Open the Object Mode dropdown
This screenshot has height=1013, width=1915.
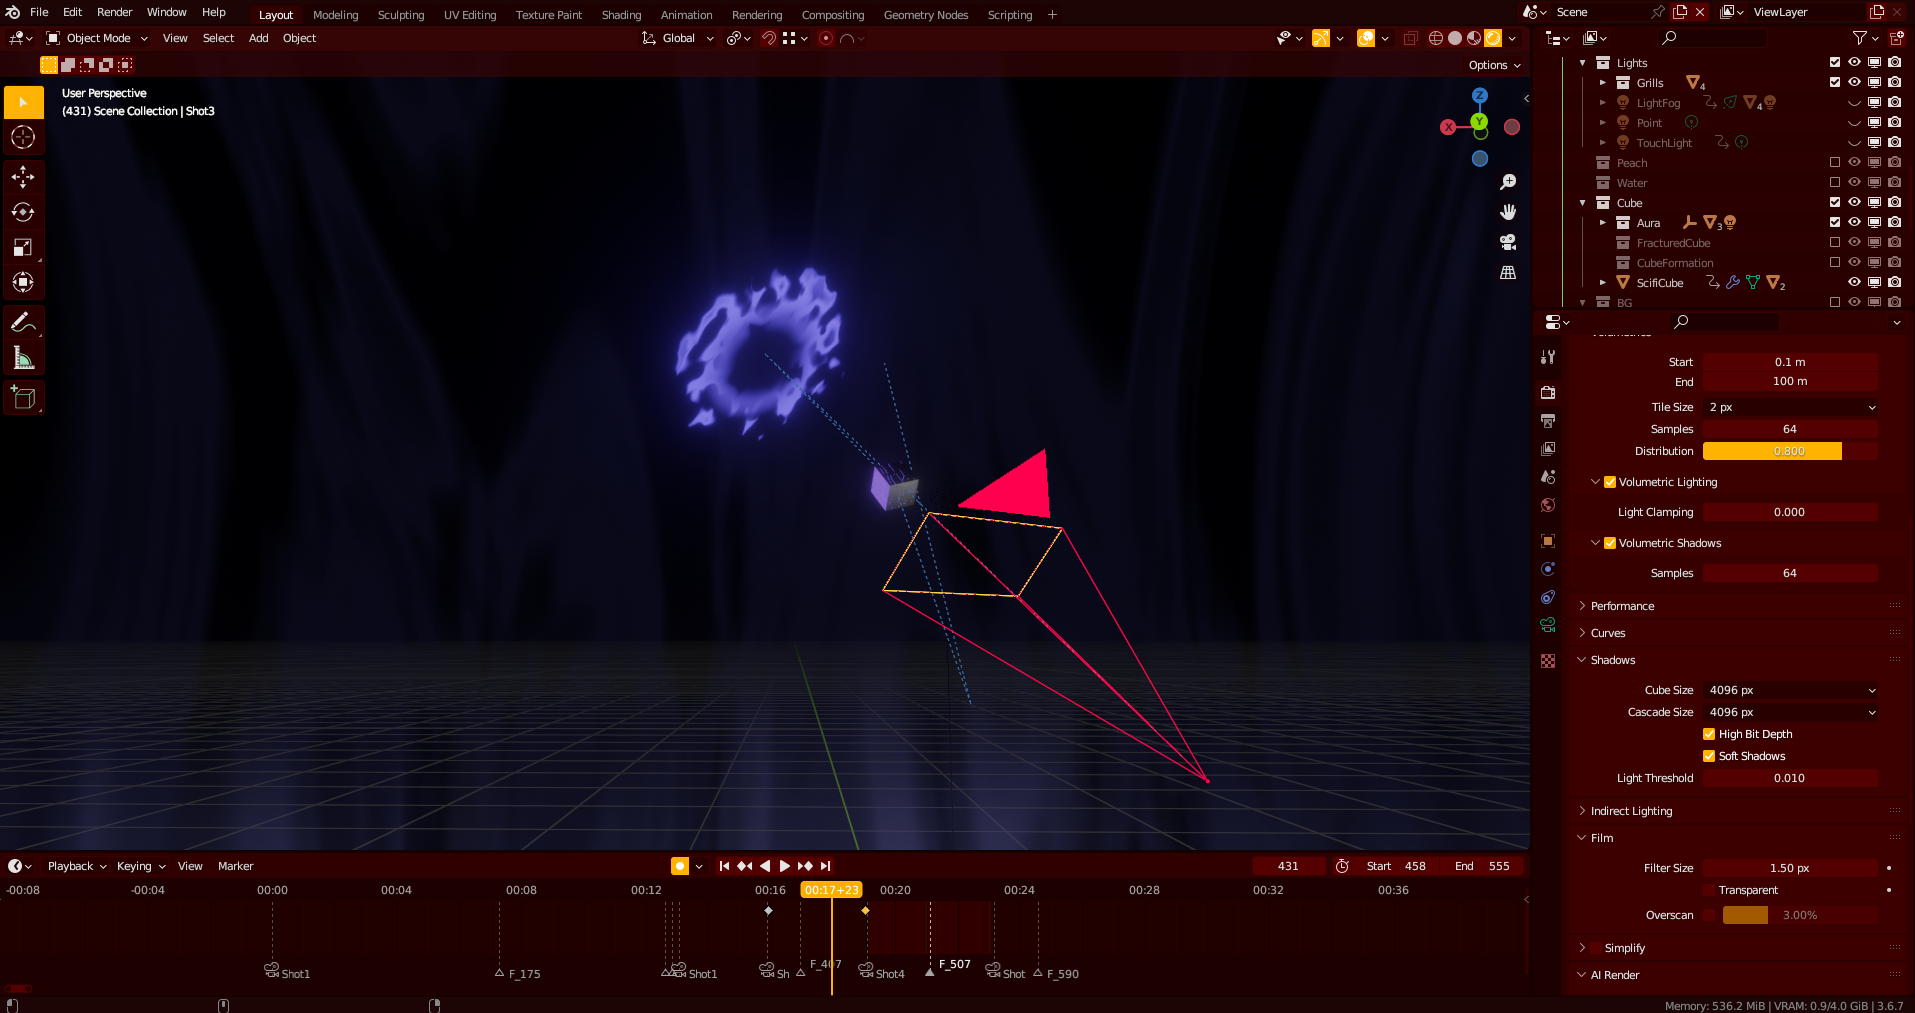click(97, 38)
